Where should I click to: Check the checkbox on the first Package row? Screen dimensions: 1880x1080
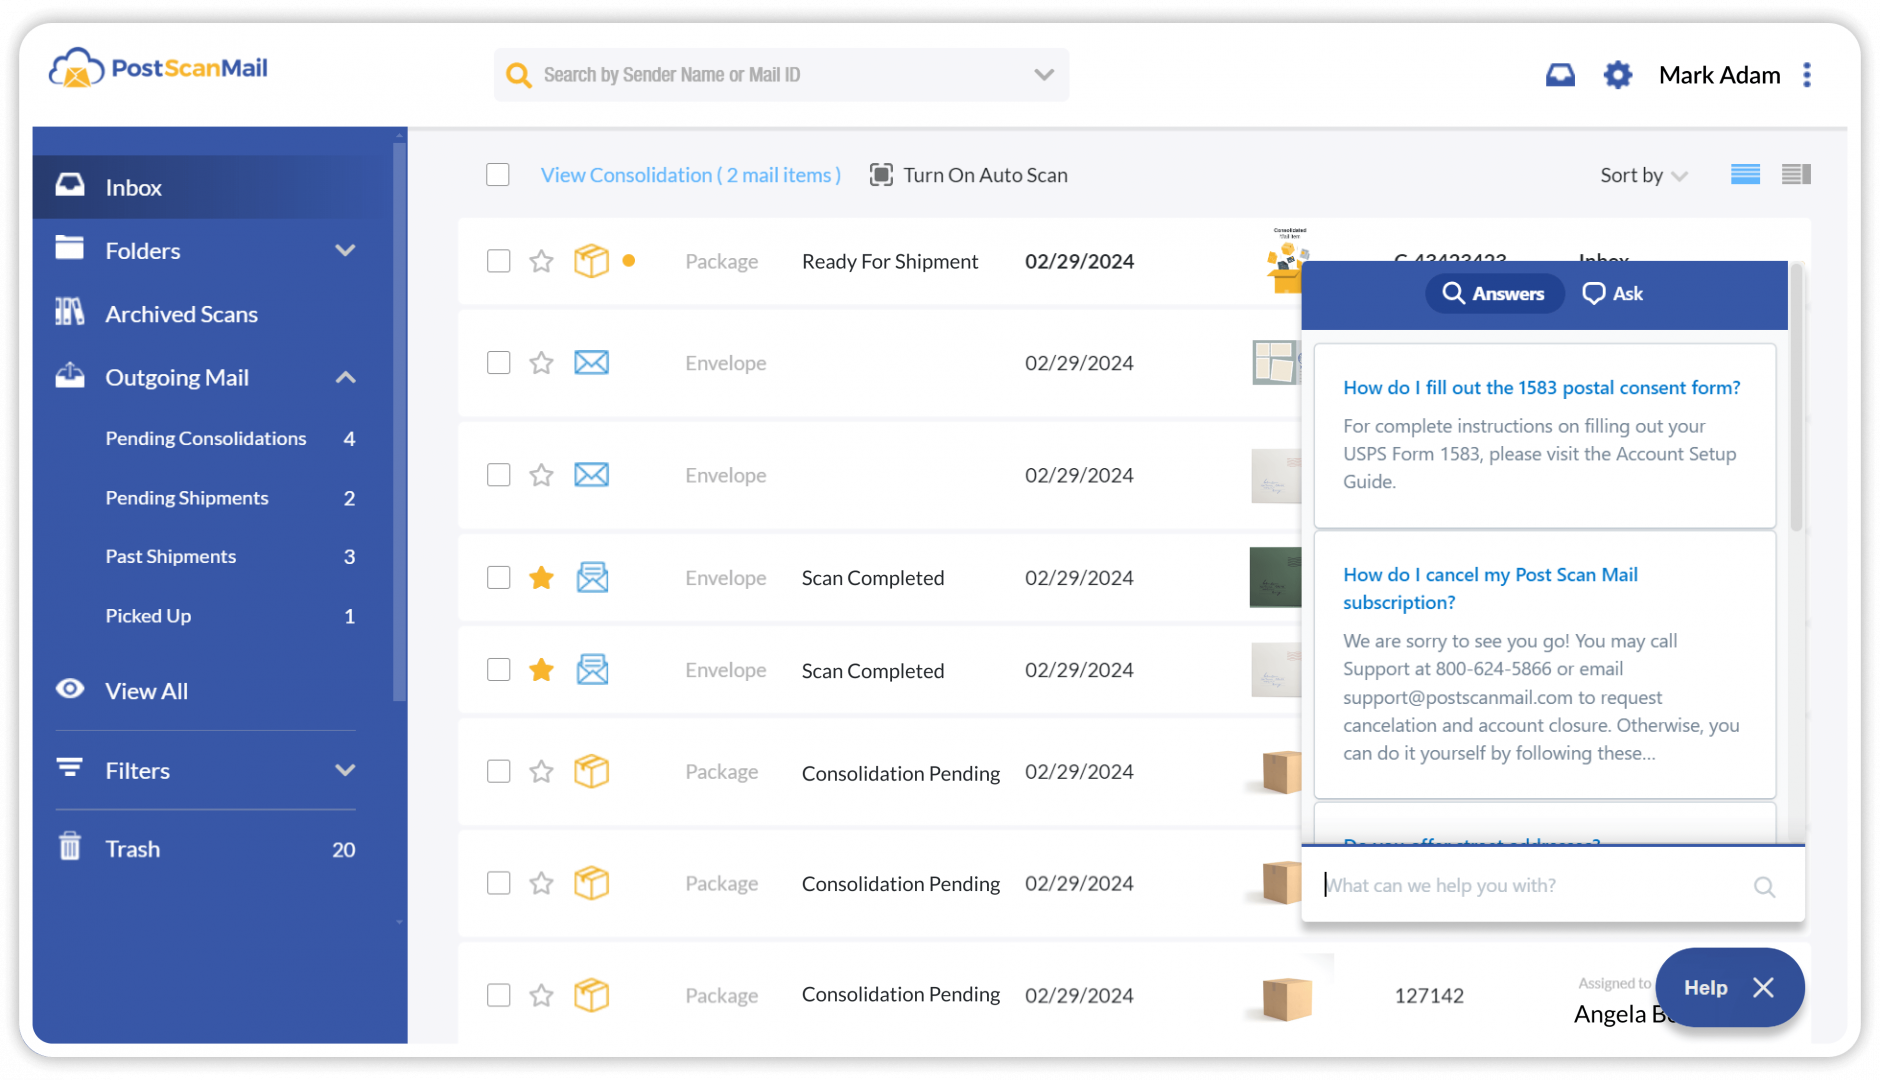coord(498,261)
